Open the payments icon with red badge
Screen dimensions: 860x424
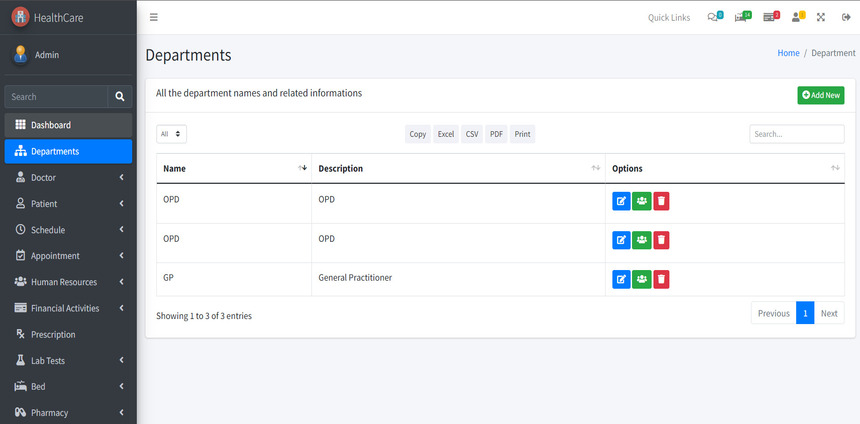pyautogui.click(x=770, y=17)
